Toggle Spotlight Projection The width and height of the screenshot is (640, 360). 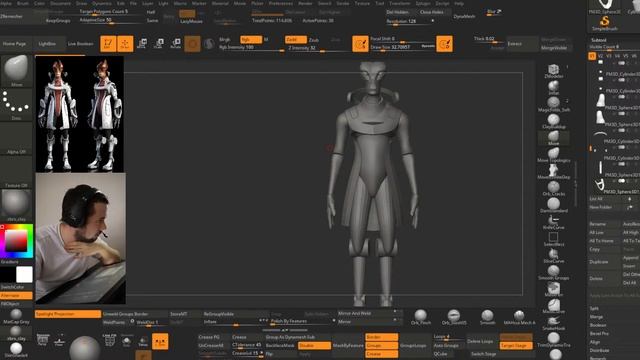[x=68, y=314]
